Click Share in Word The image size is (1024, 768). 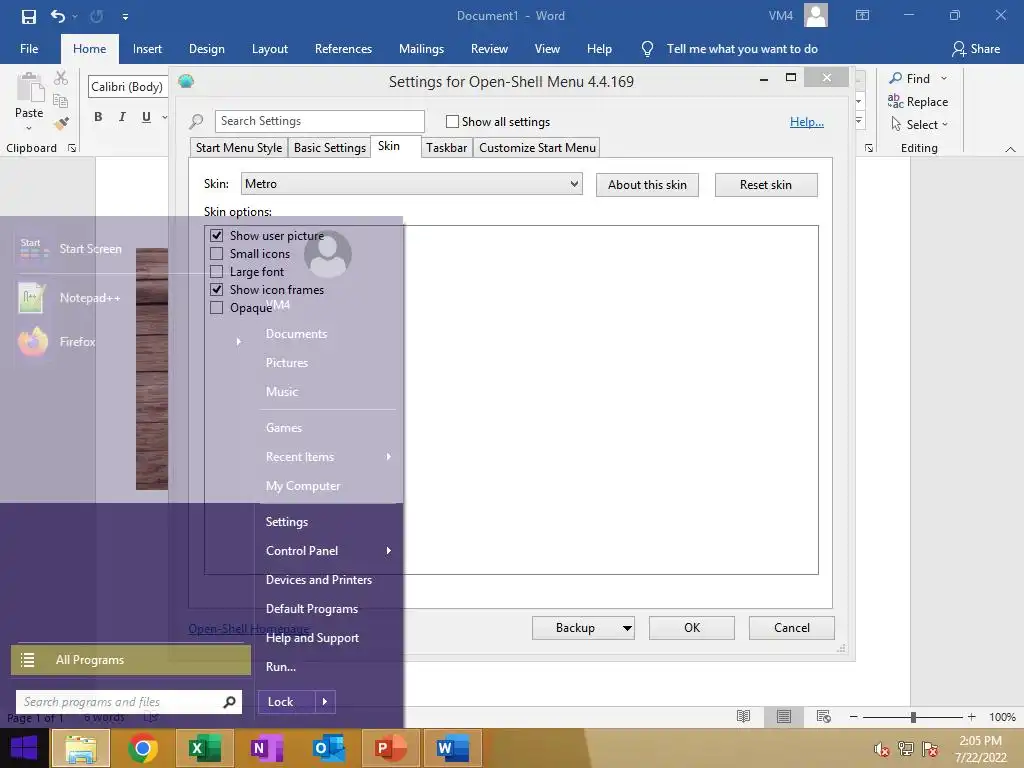pos(976,49)
